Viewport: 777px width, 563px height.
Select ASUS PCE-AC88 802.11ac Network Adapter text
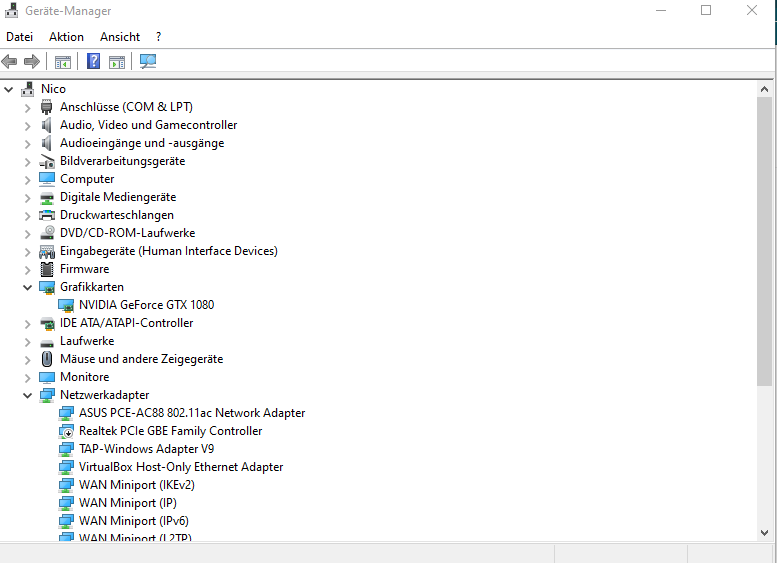pyautogui.click(x=192, y=413)
